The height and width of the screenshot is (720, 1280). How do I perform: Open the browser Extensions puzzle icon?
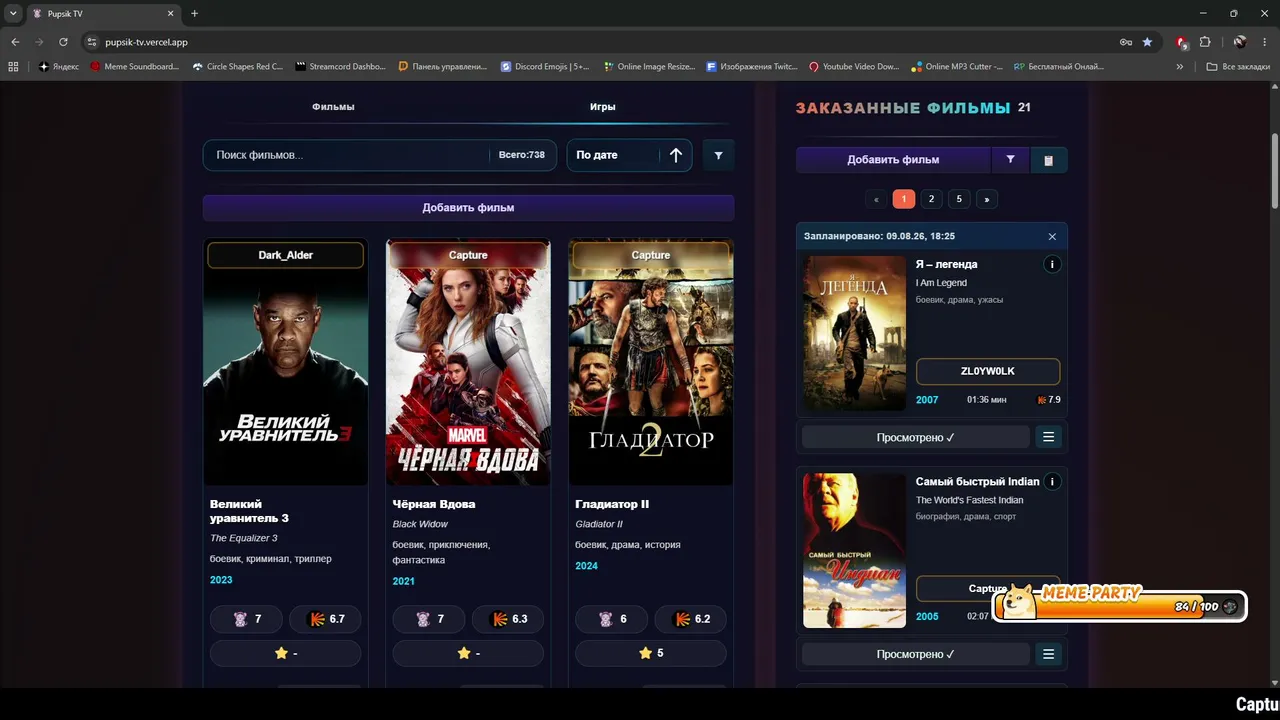pos(1205,42)
